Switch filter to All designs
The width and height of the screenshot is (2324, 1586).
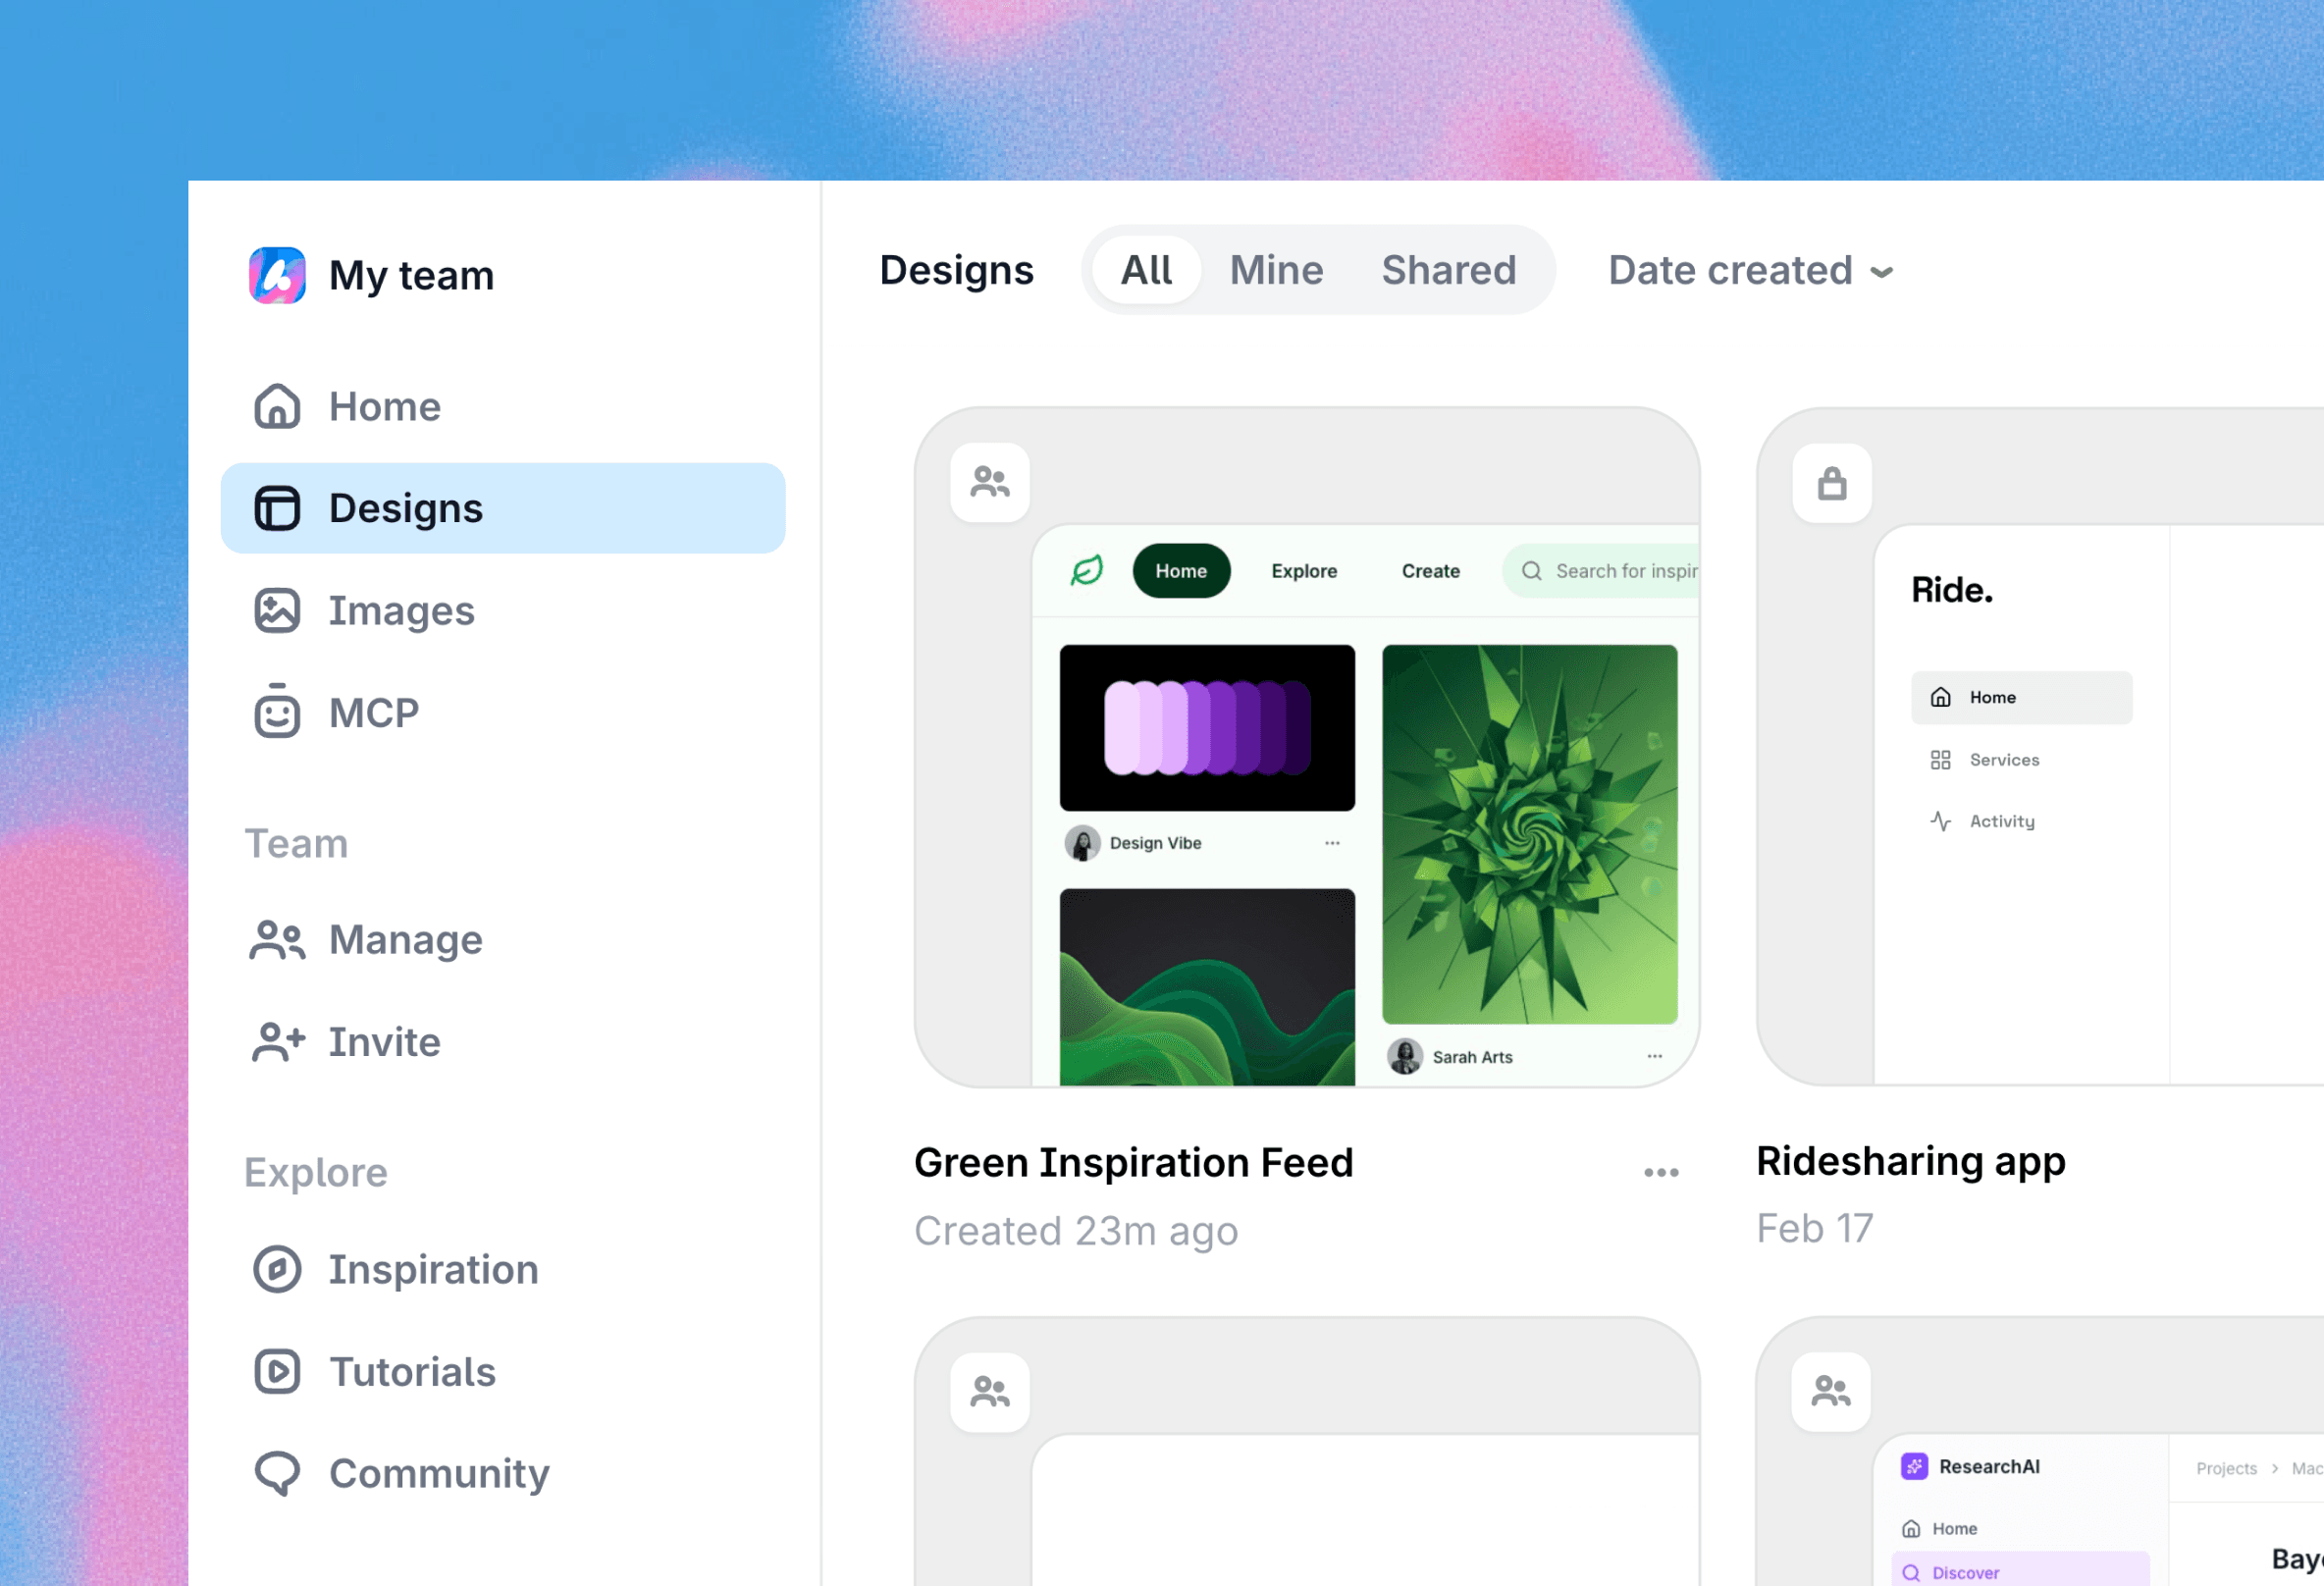(x=1146, y=270)
